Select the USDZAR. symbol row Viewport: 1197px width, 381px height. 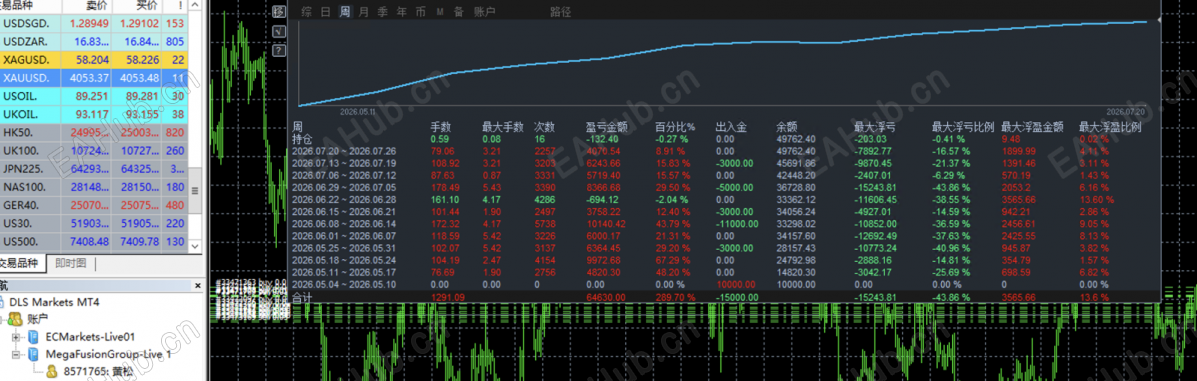(x=95, y=41)
